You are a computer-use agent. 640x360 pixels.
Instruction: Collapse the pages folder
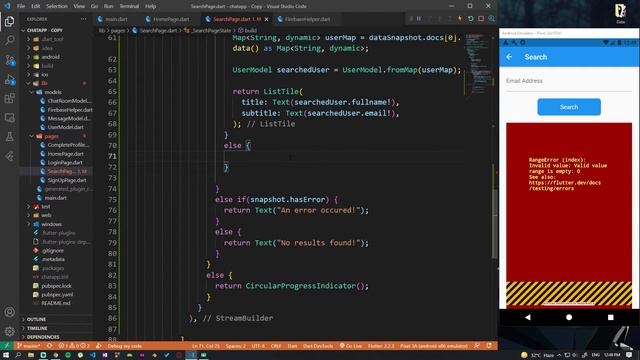click(x=51, y=136)
